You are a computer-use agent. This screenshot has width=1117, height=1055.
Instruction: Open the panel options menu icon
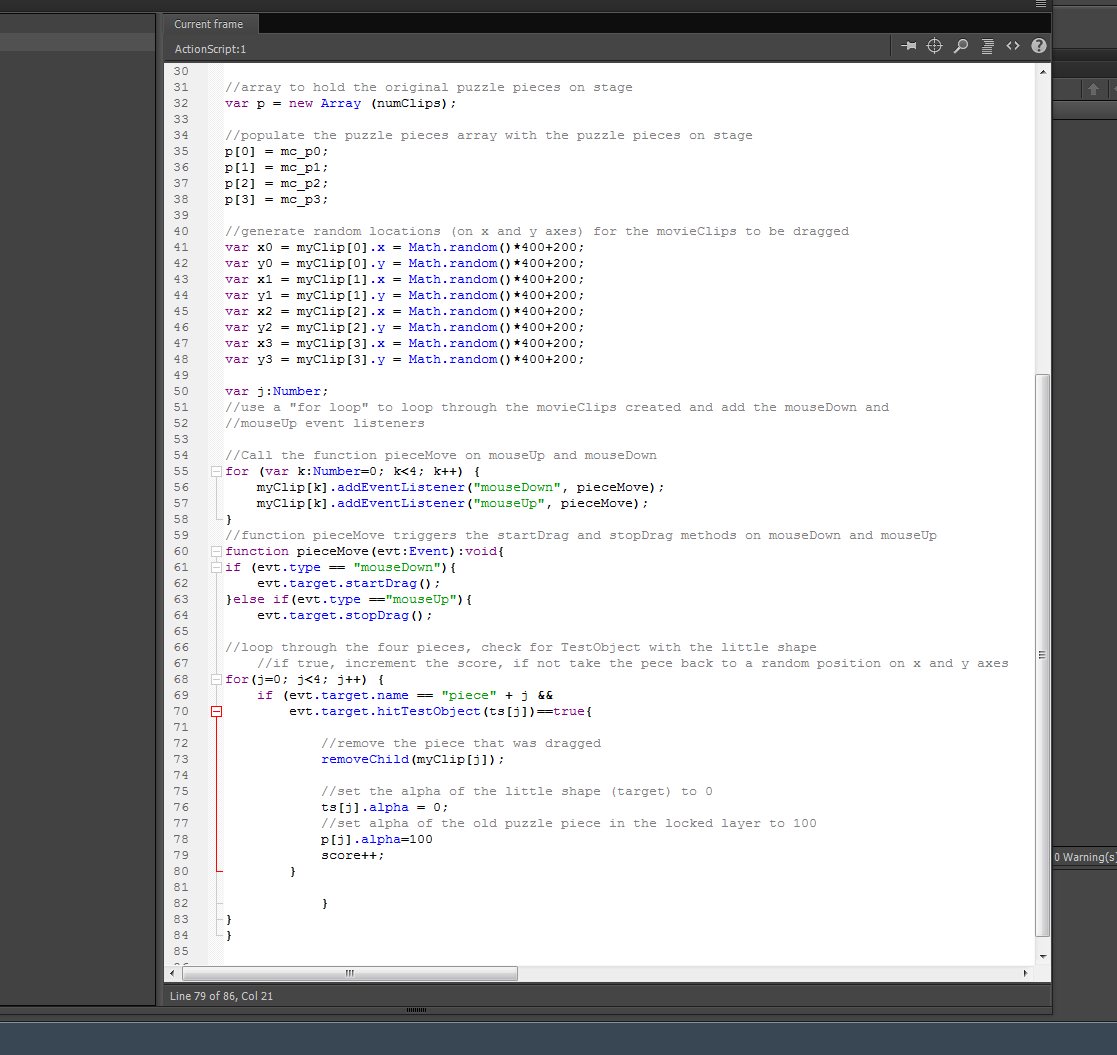1041,5
